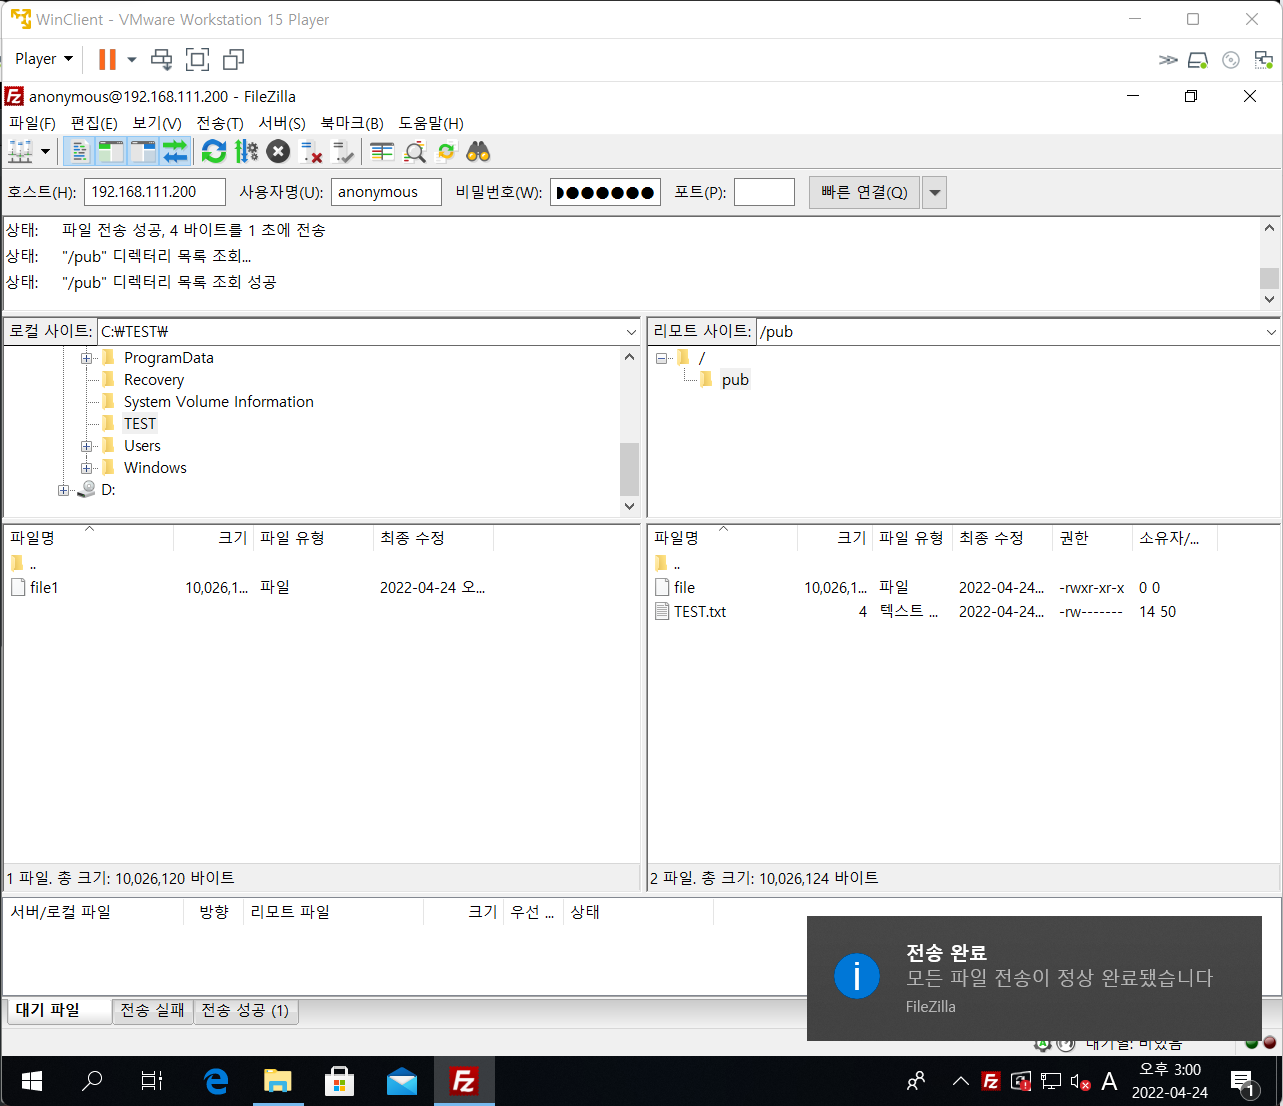
Task: Reconnect to the last server
Action: click(343, 152)
